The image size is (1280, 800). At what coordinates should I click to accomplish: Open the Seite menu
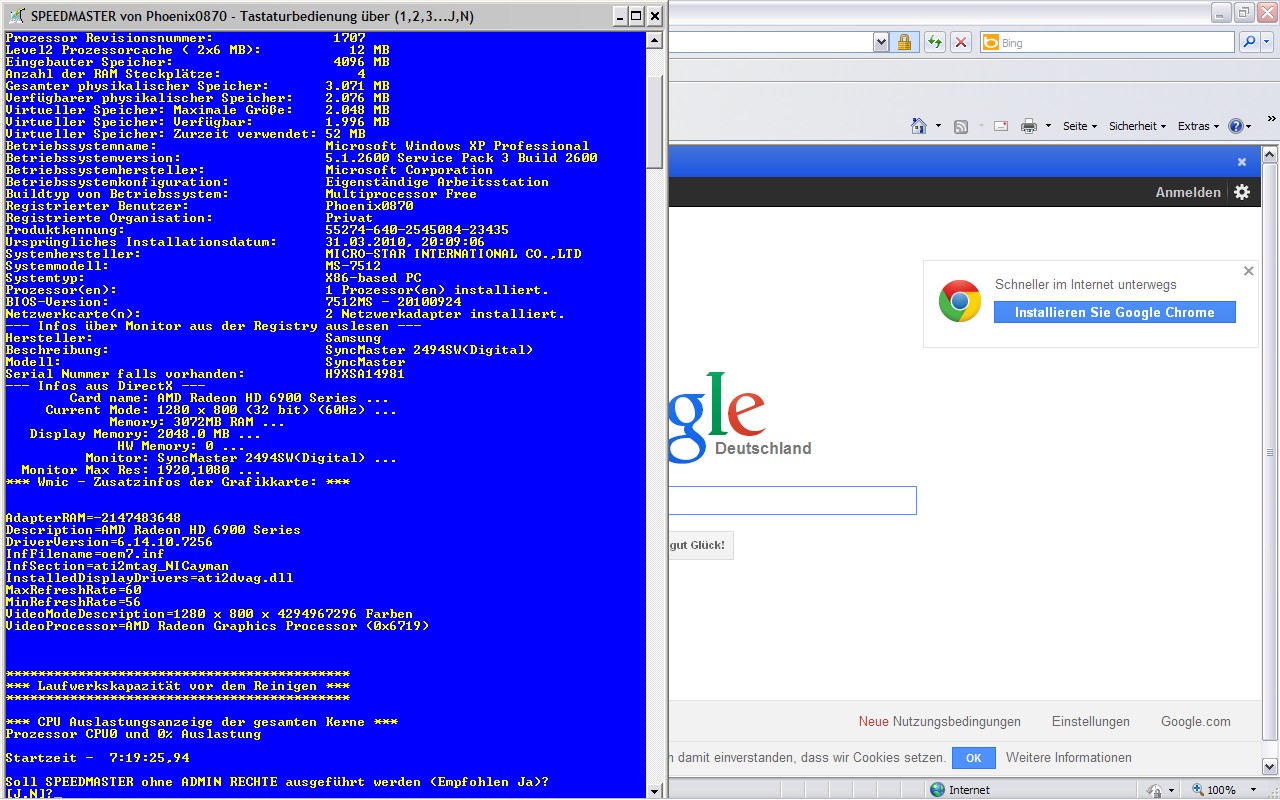point(1080,126)
